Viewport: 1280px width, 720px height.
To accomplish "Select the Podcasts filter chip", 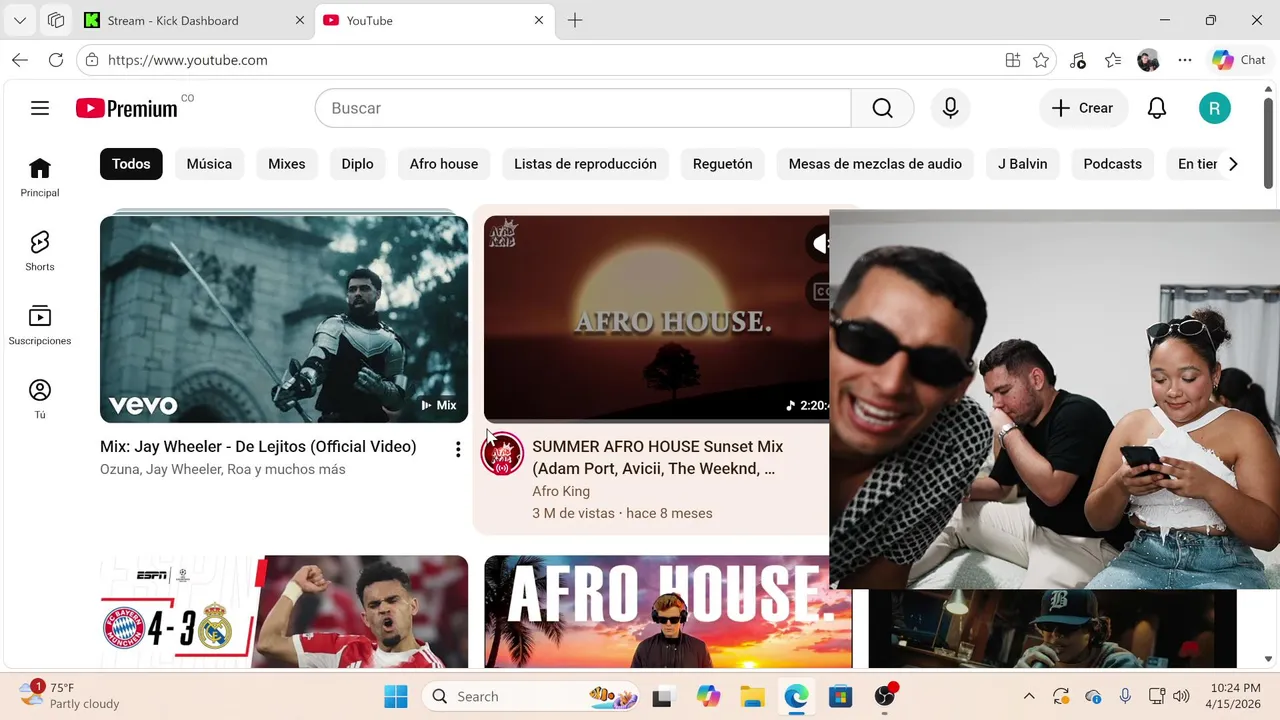I will (1113, 164).
